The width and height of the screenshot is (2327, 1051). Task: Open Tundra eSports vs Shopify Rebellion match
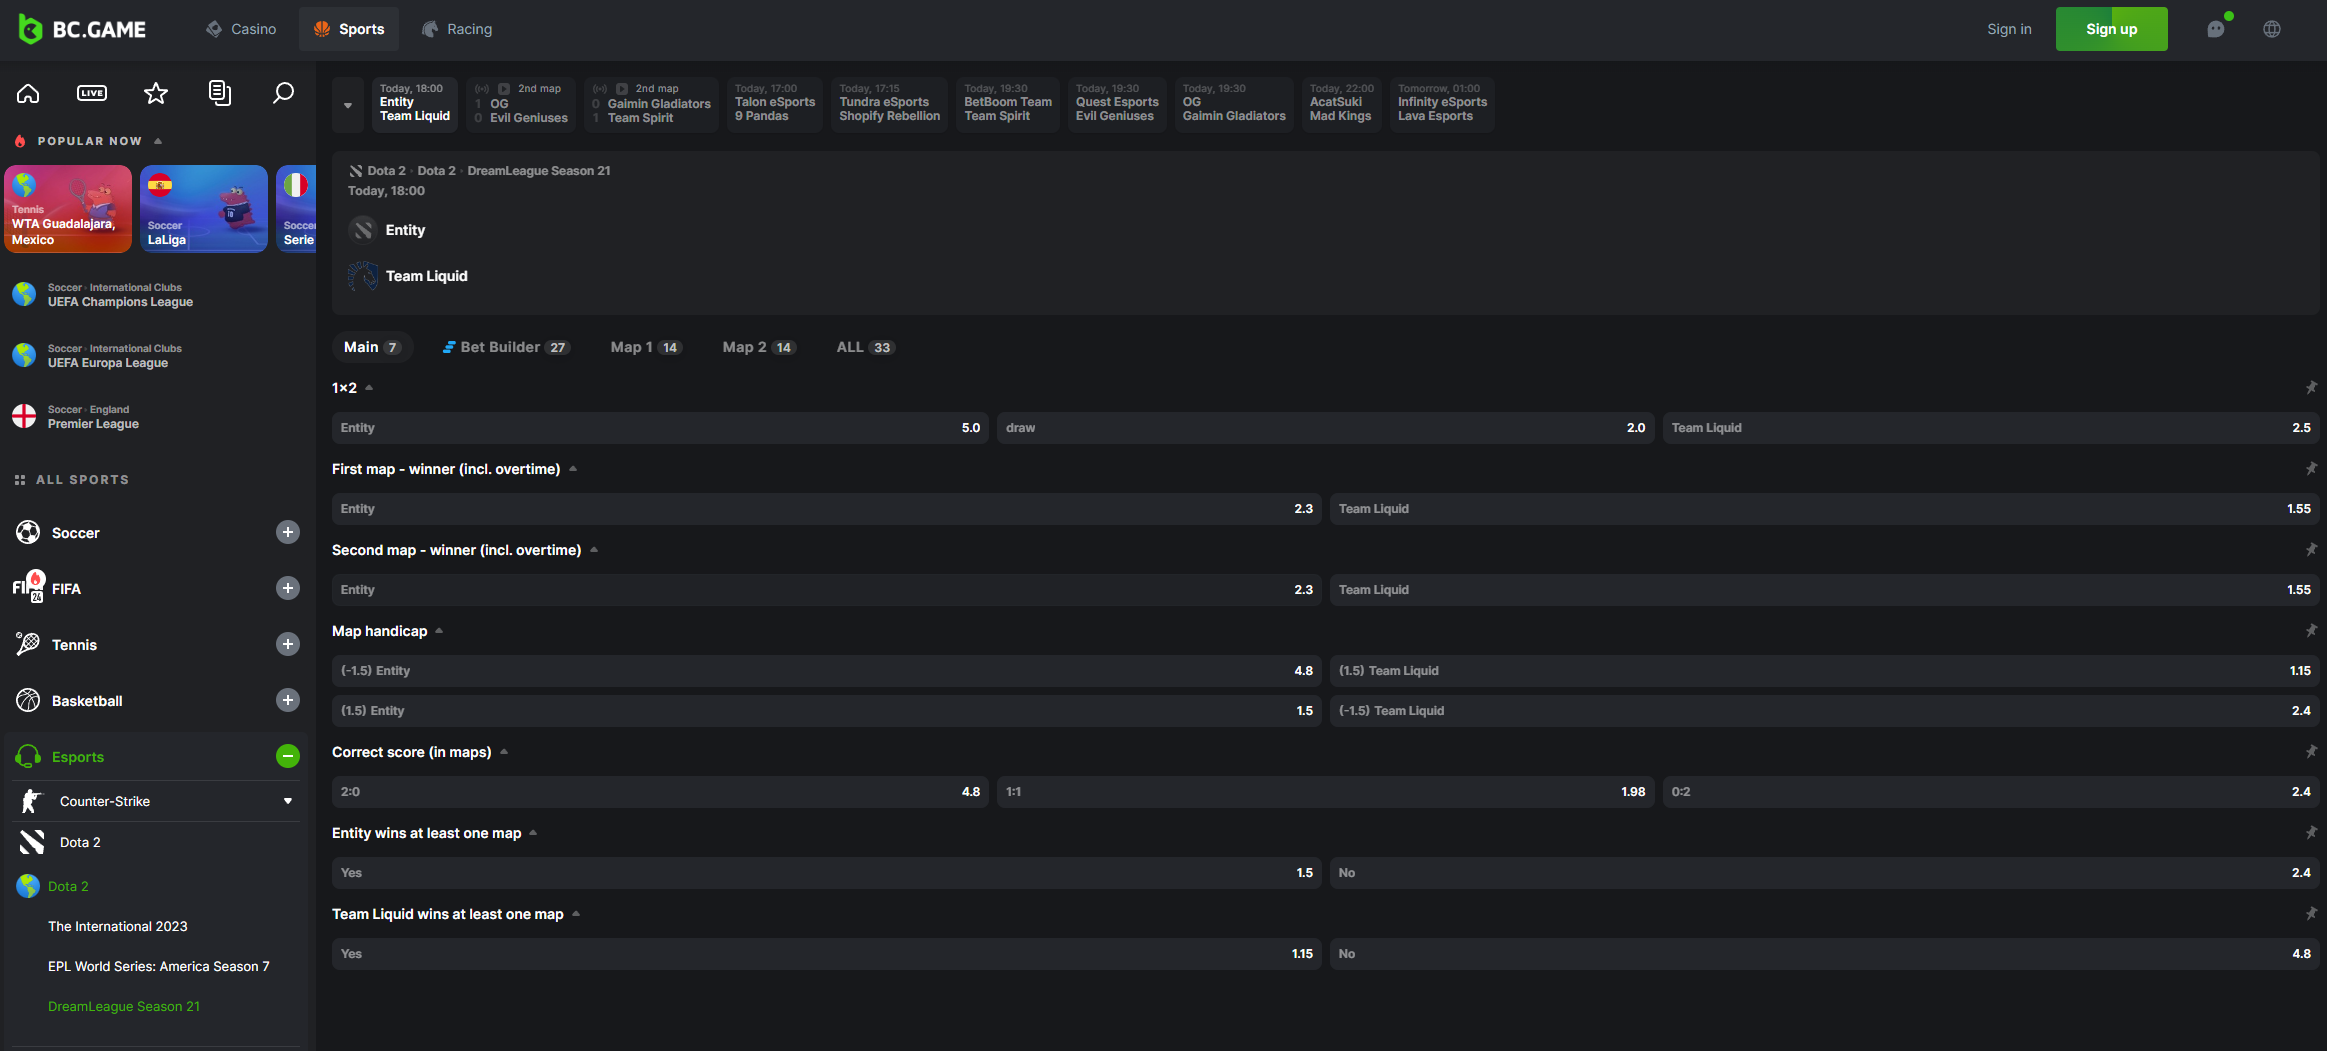click(x=889, y=104)
